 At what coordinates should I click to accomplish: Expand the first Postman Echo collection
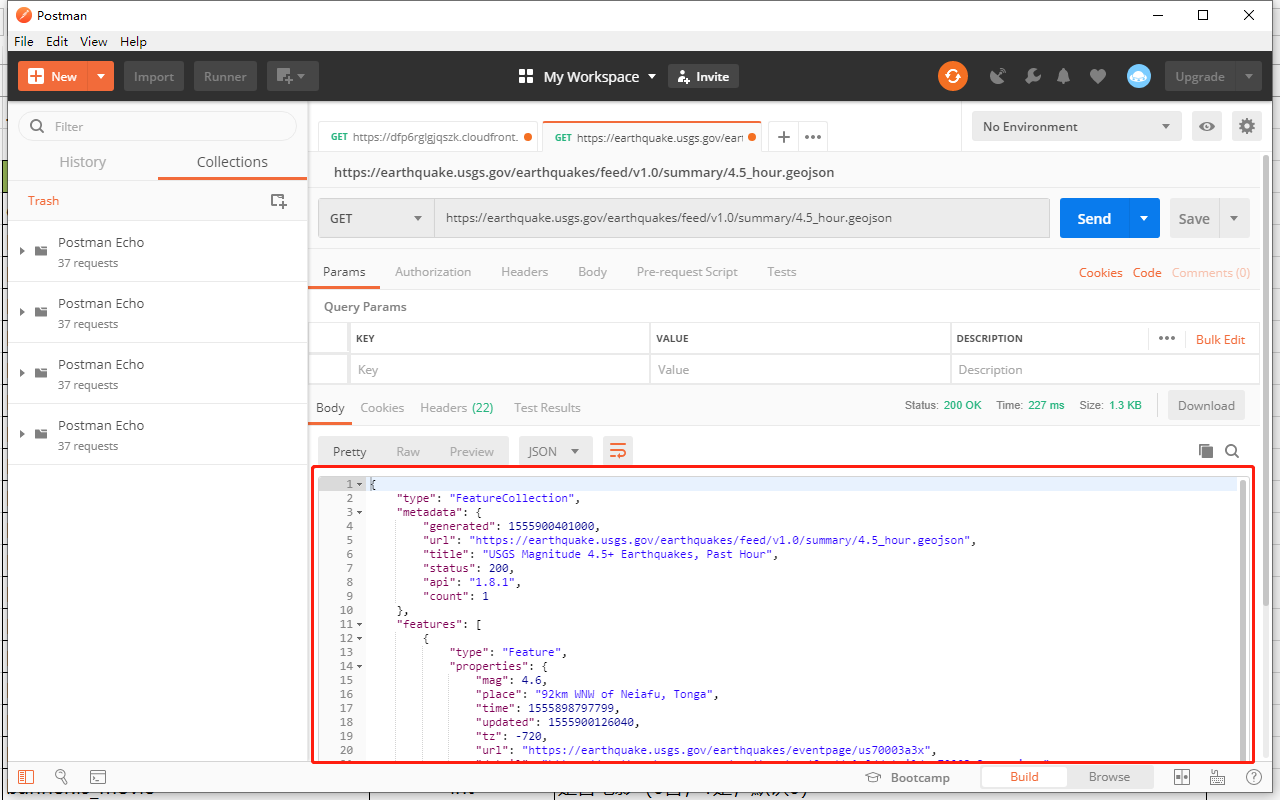(x=22, y=252)
